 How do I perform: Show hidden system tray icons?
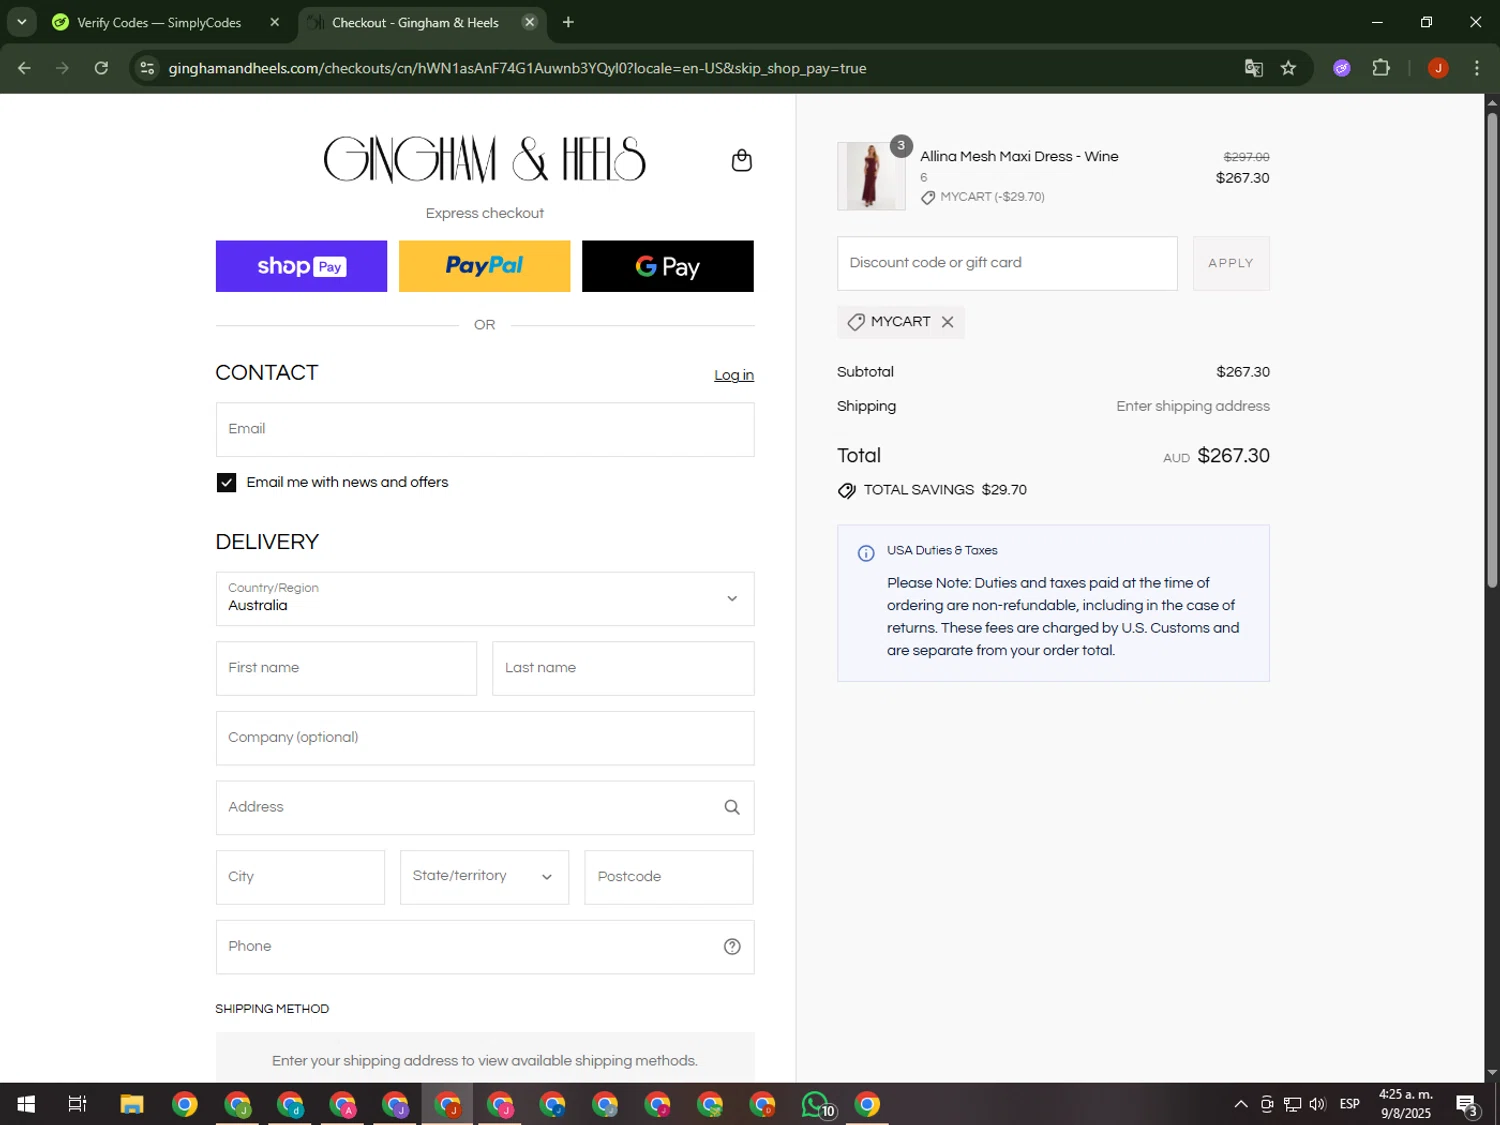coord(1240,1104)
